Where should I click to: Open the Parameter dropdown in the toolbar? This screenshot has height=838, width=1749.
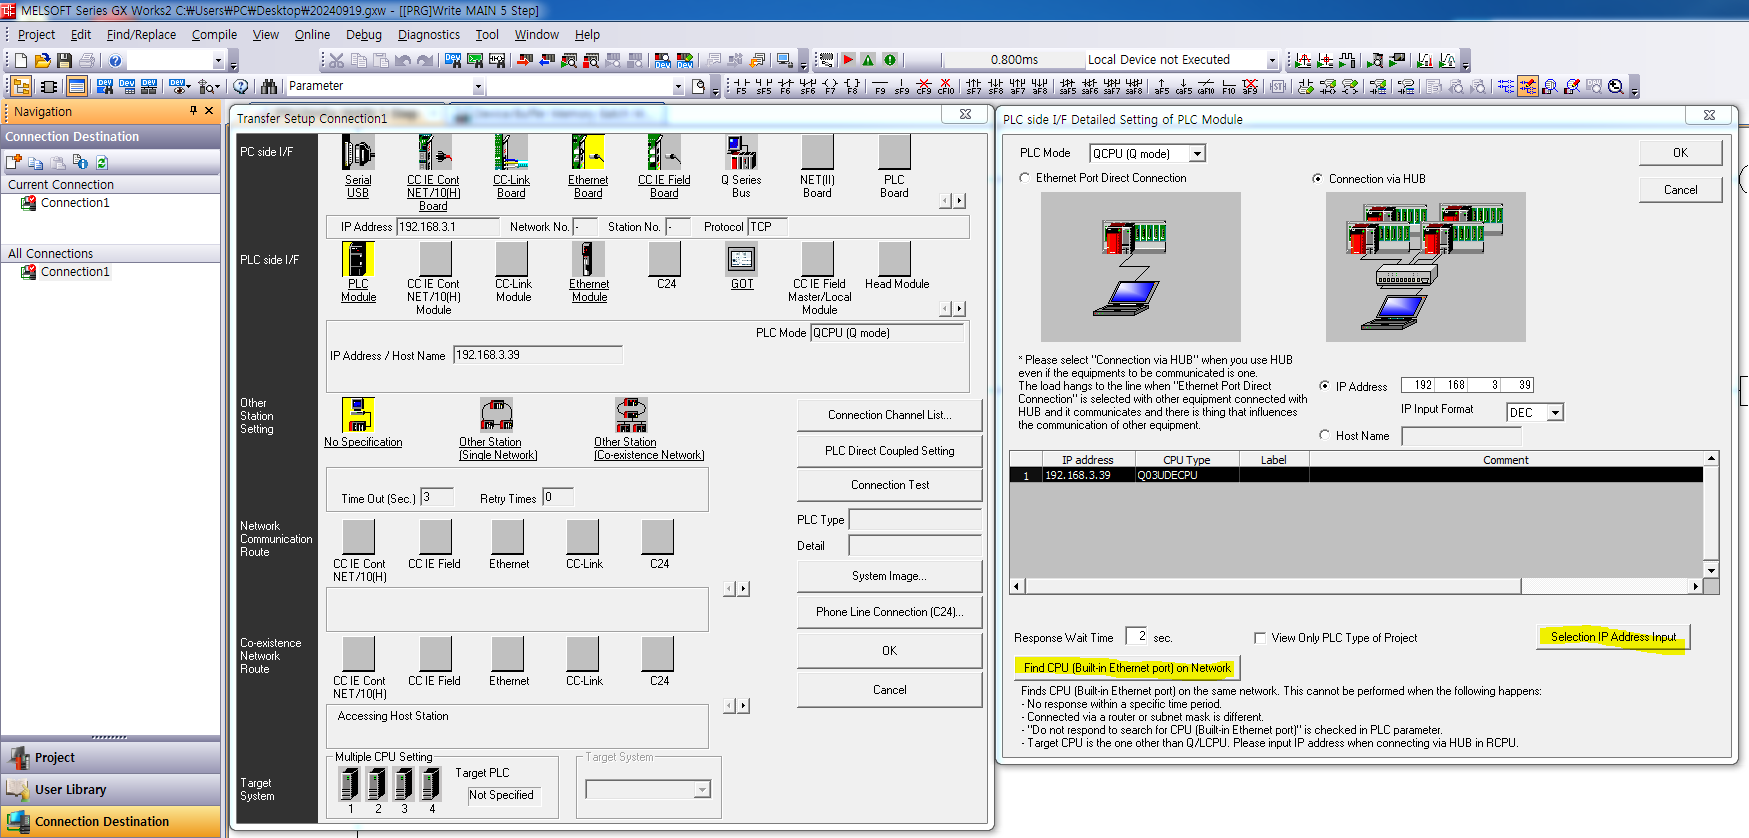(478, 87)
